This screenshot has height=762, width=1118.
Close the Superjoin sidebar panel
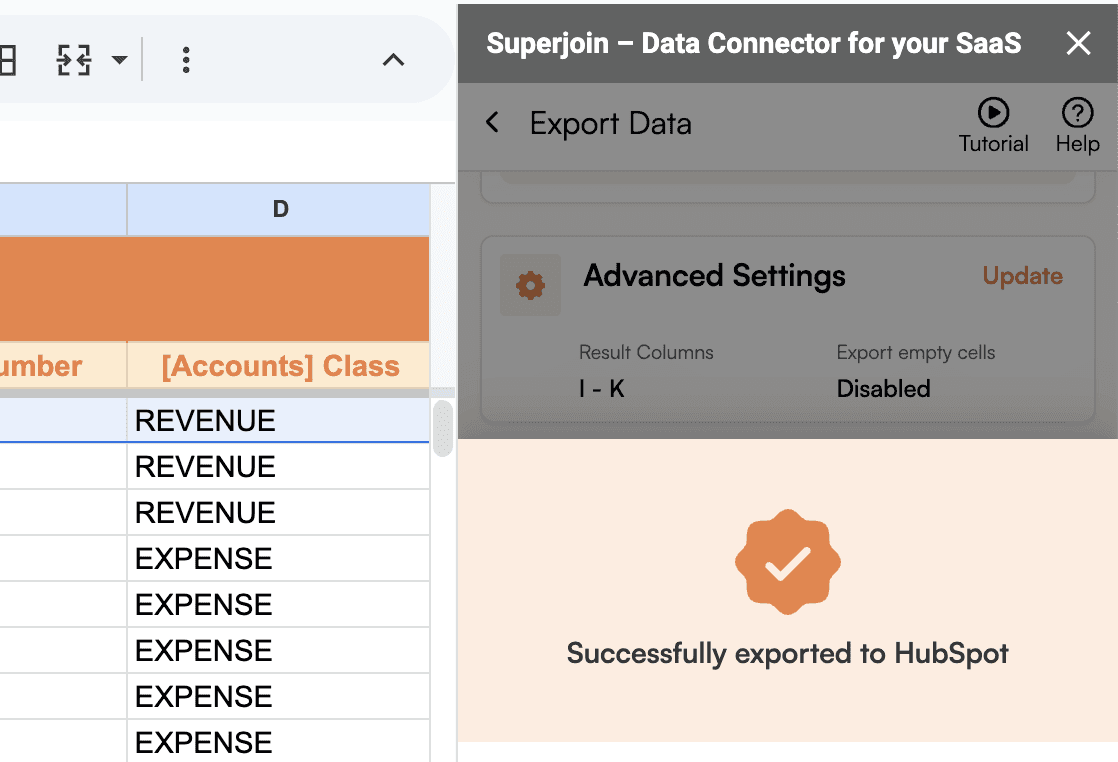[x=1078, y=43]
